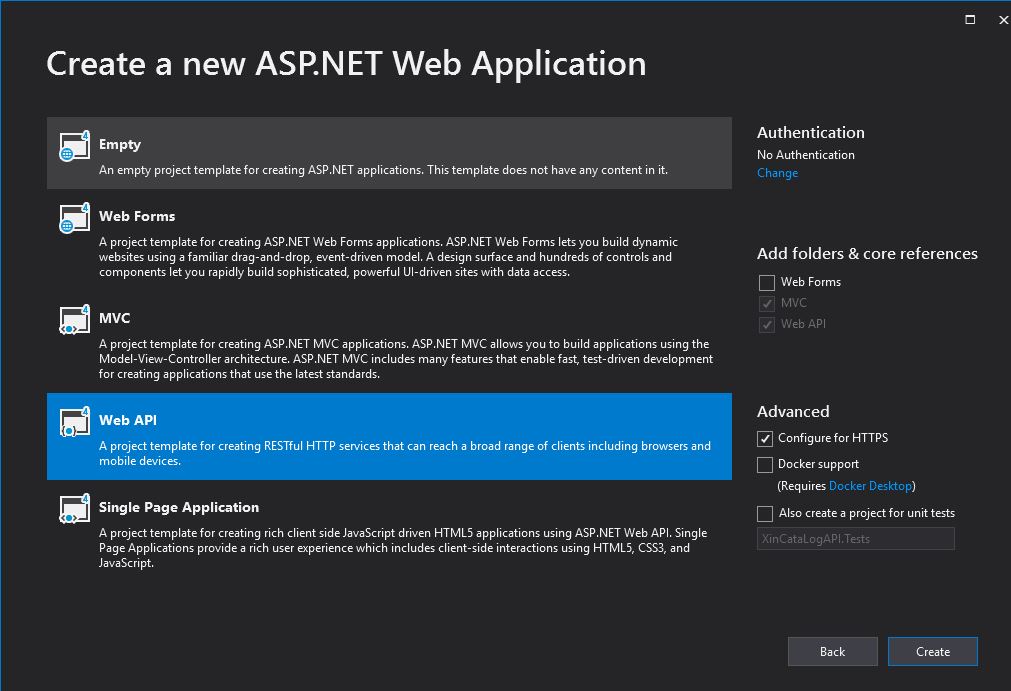Uncheck Configure for HTTPS
This screenshot has height=691, width=1011.
point(765,438)
